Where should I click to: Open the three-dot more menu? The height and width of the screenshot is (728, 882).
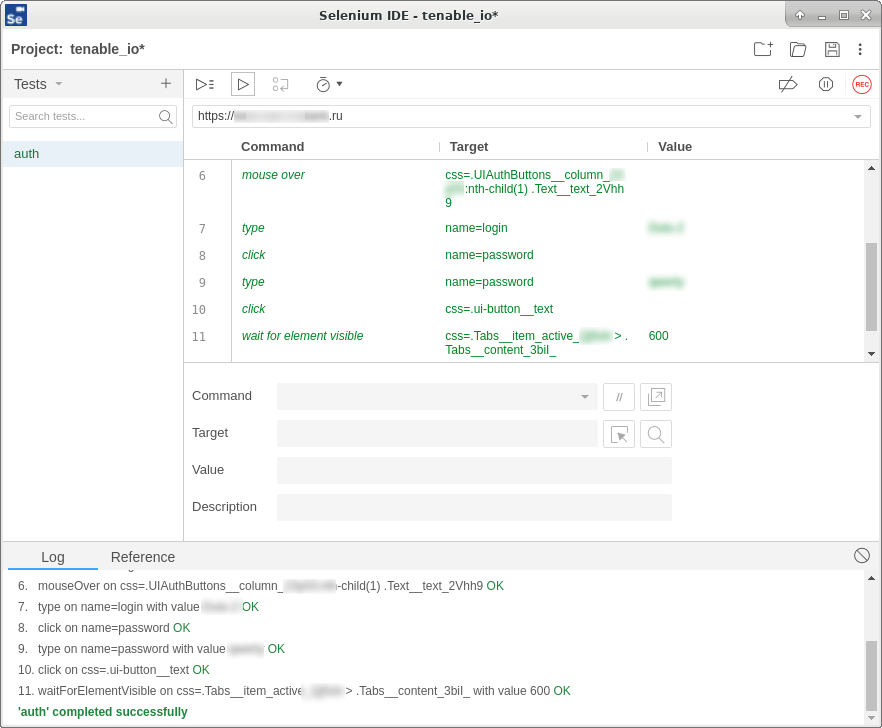pos(860,50)
